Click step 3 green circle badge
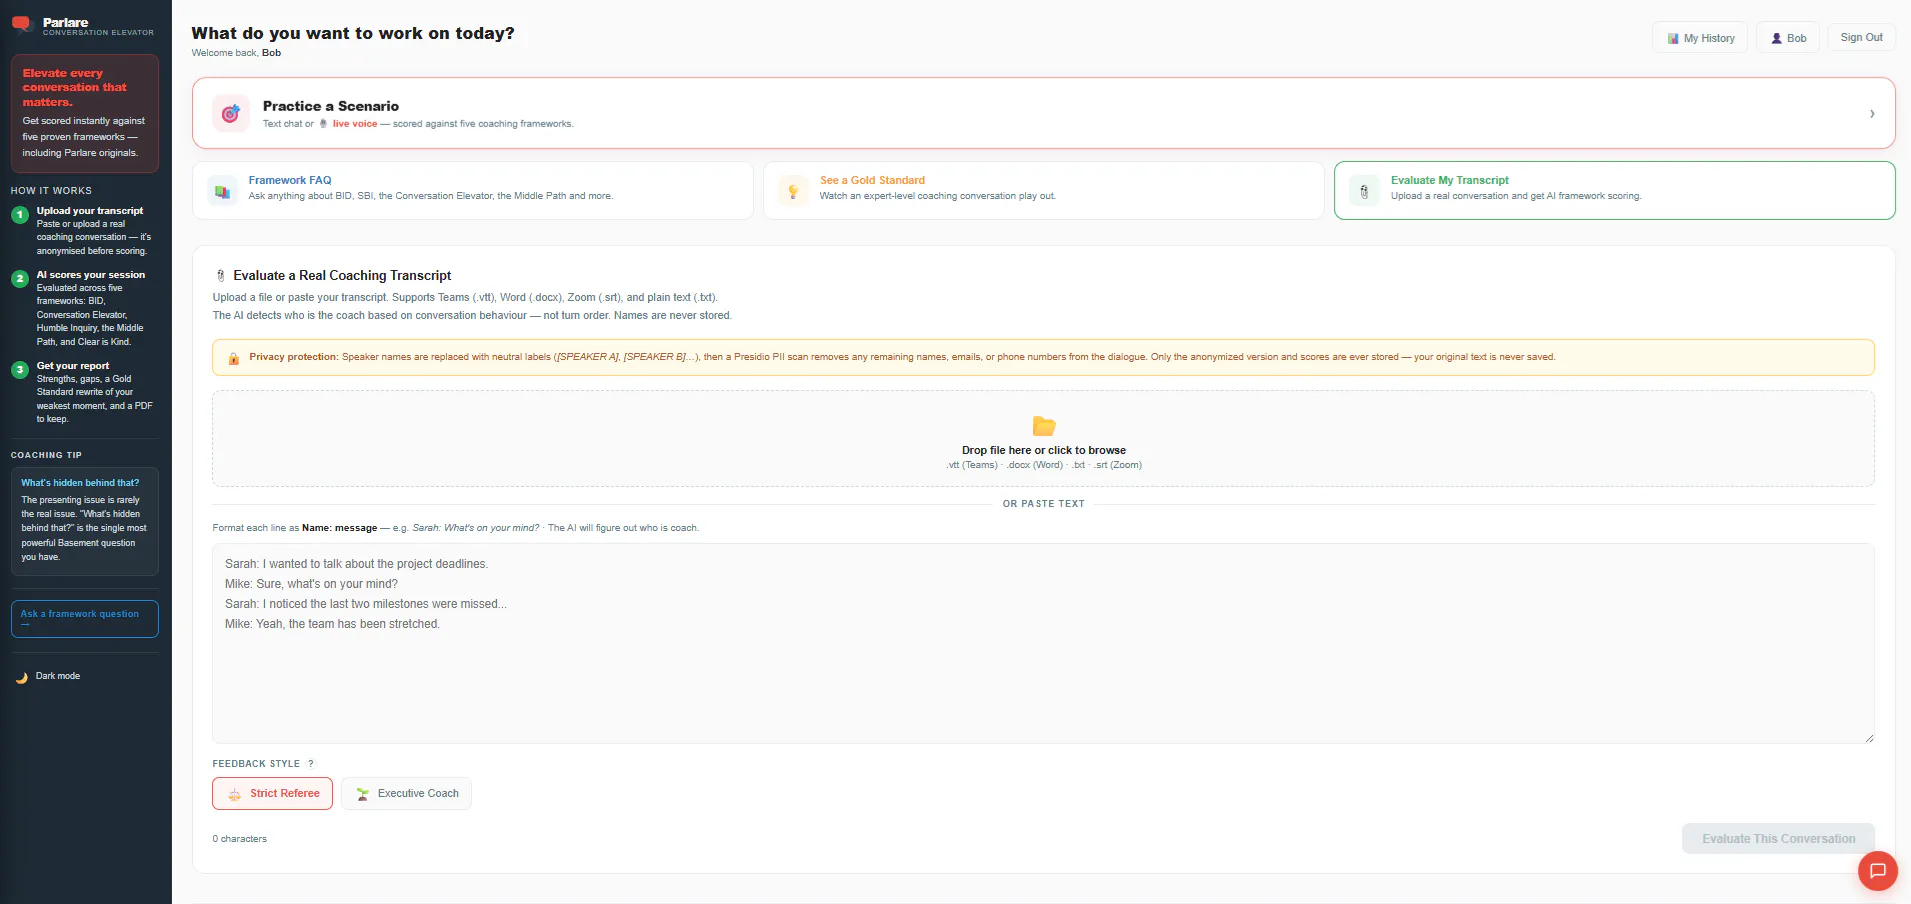This screenshot has height=904, width=1911. tap(20, 370)
